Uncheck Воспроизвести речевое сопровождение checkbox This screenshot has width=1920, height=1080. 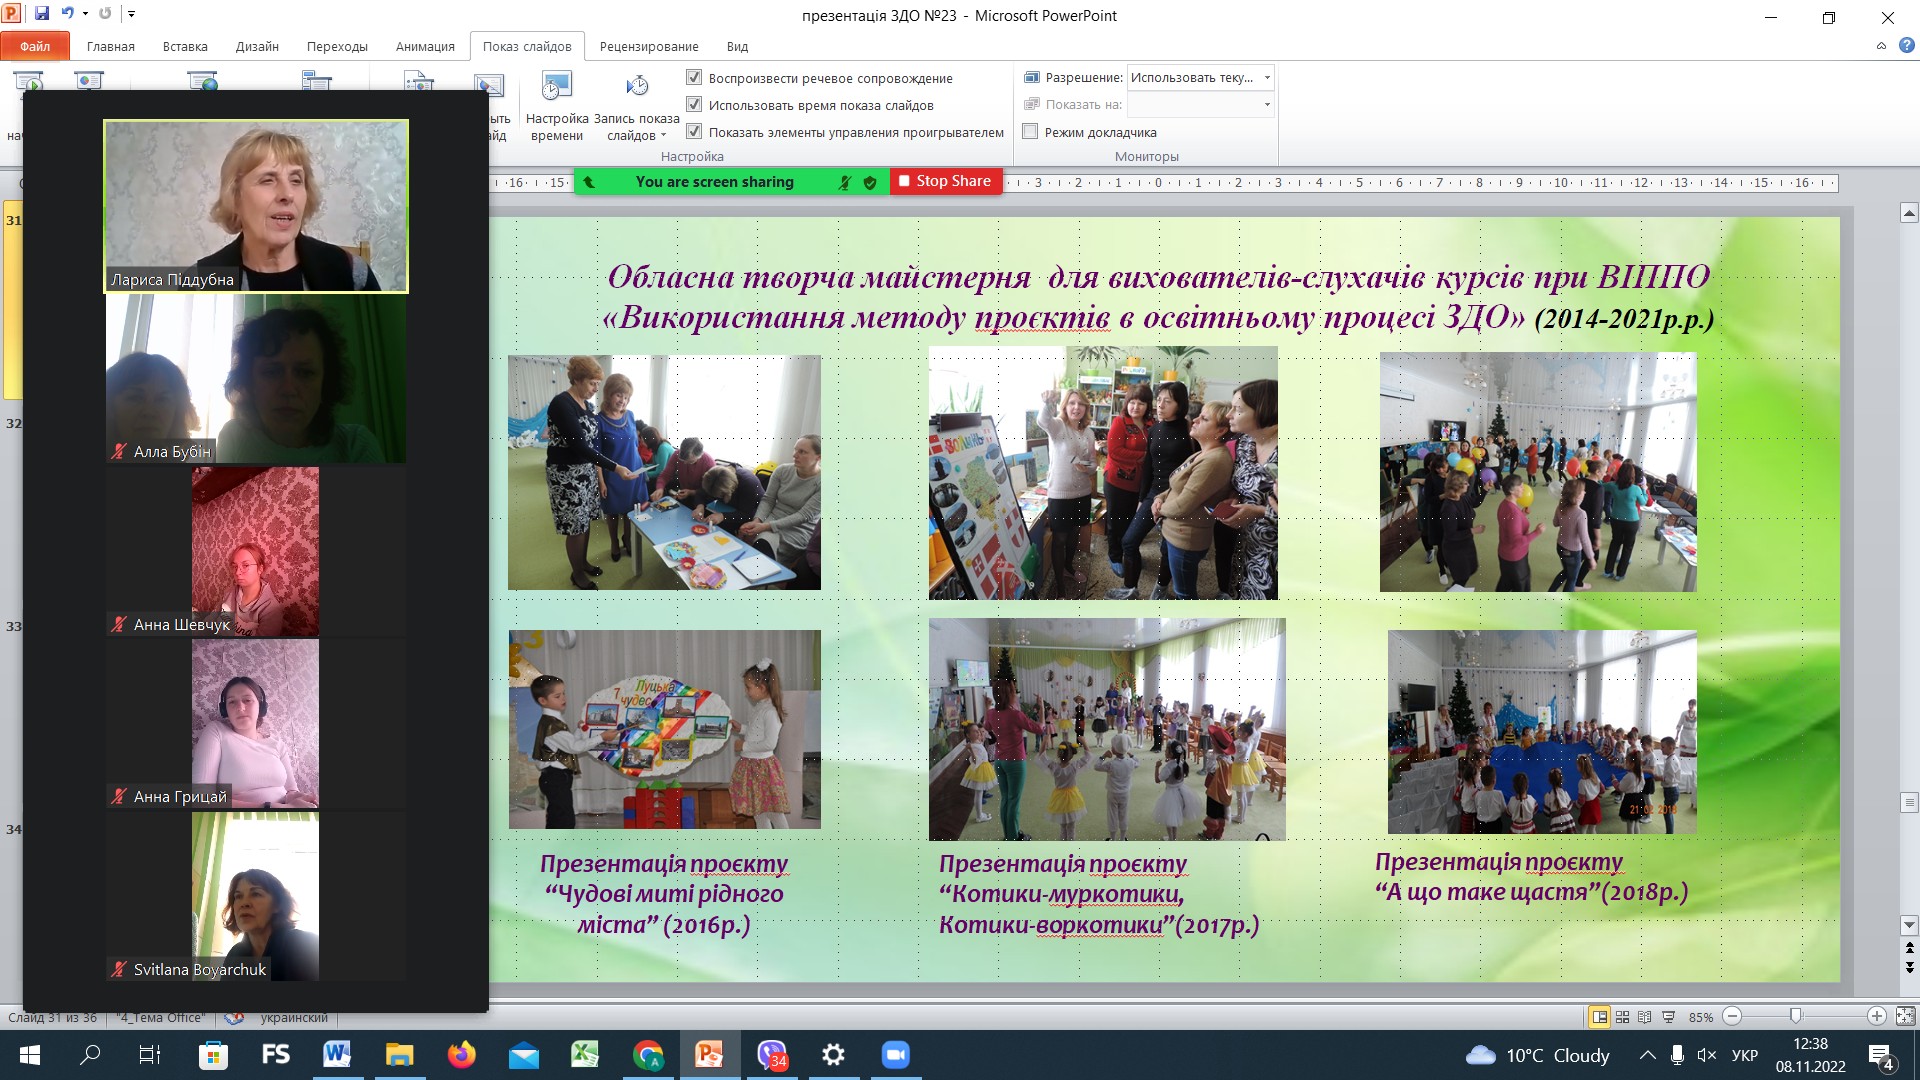694,77
